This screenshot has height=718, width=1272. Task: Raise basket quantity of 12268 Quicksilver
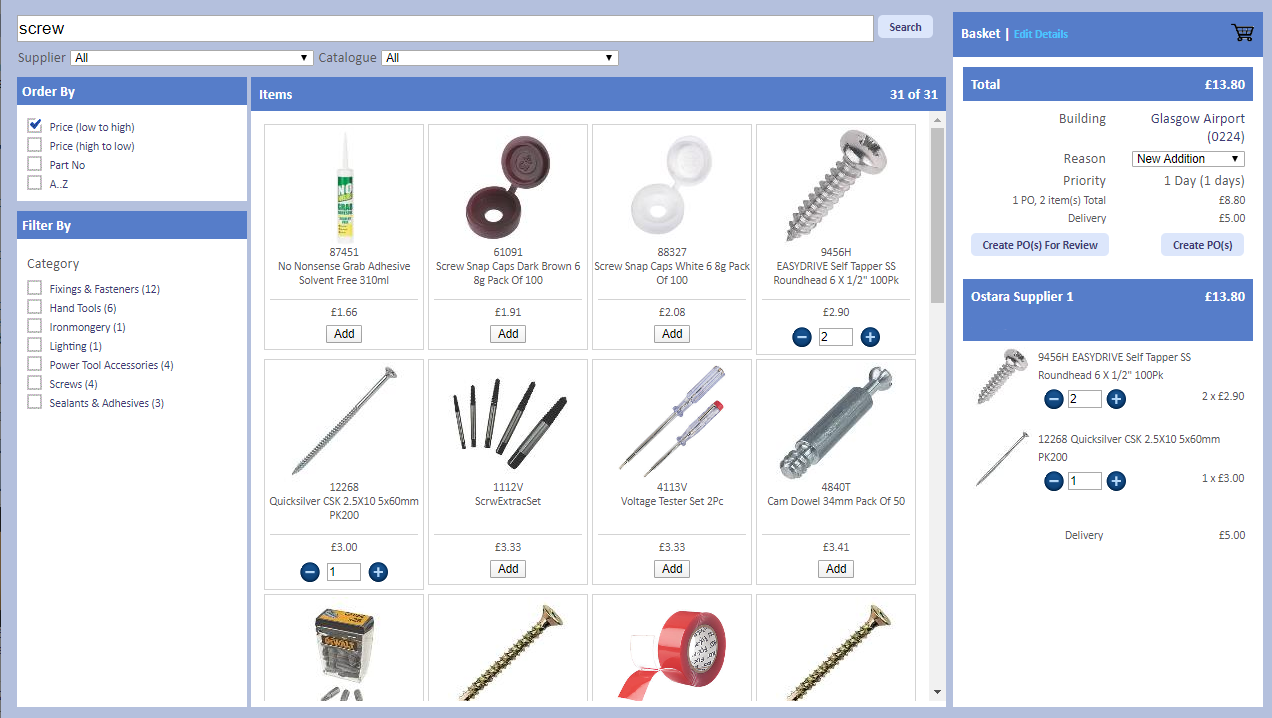[1116, 481]
